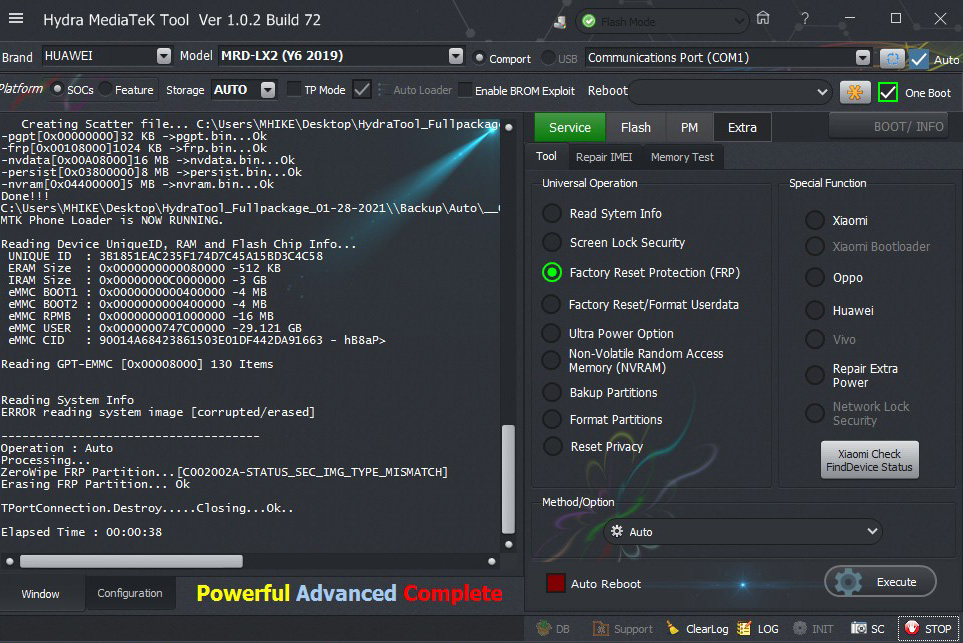The image size is (963, 643).
Task: Click the log's horizontal scrollbar thumb
Action: (x=131, y=561)
